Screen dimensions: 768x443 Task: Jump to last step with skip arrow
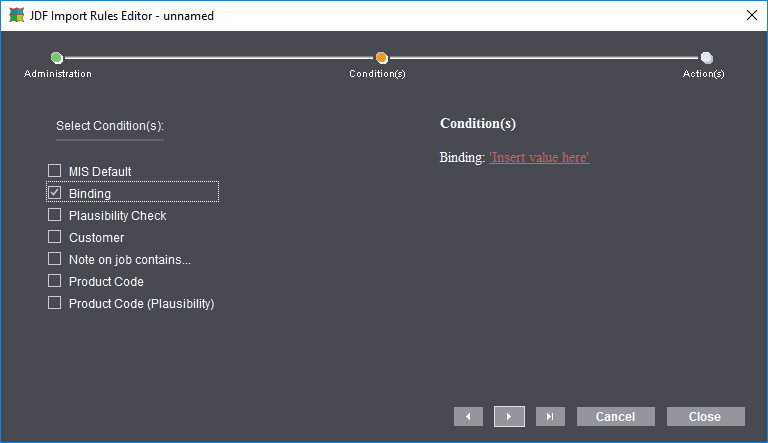[550, 416]
